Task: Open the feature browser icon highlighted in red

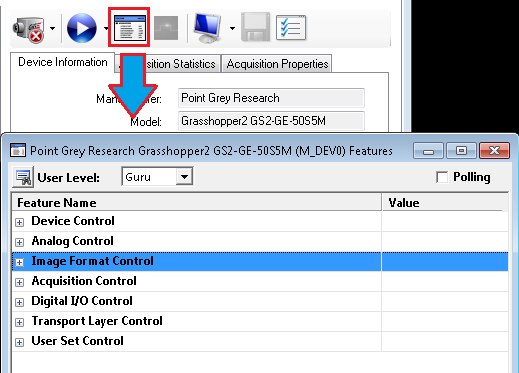Action: tap(129, 28)
